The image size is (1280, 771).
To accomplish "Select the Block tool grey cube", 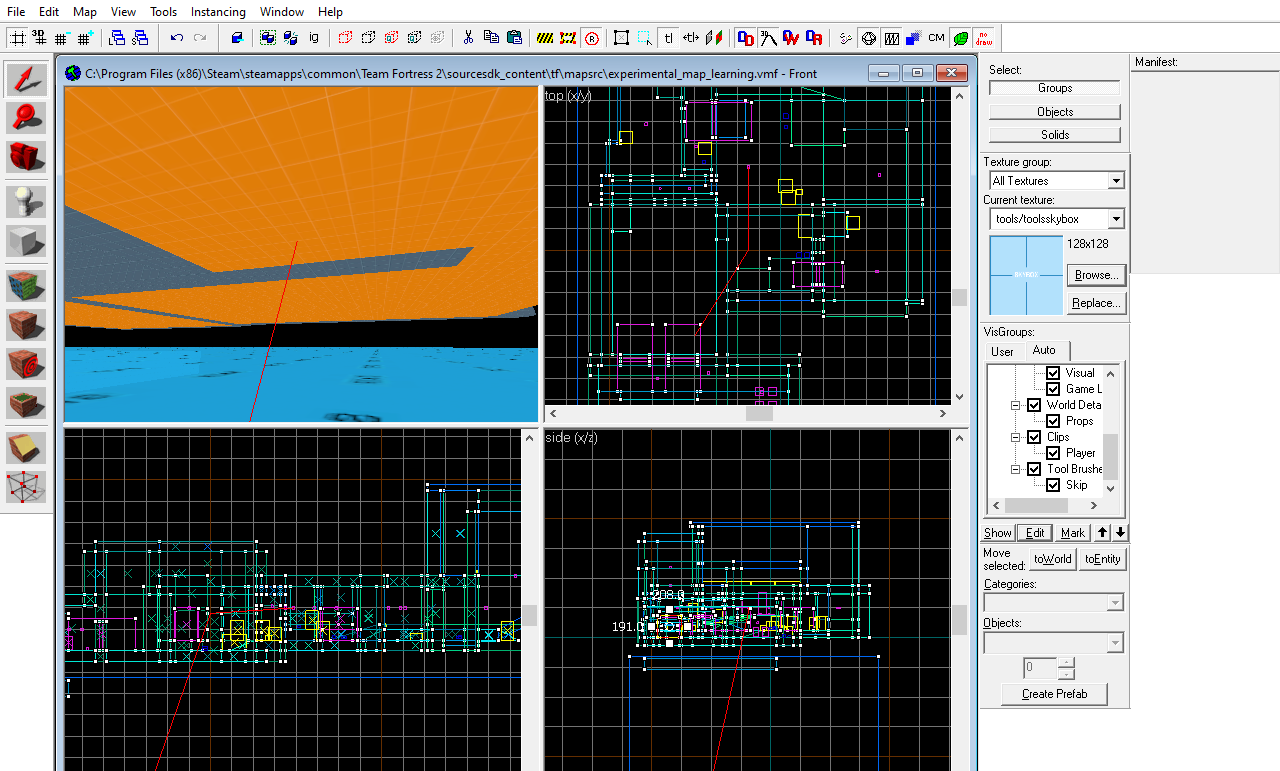I will [x=26, y=241].
